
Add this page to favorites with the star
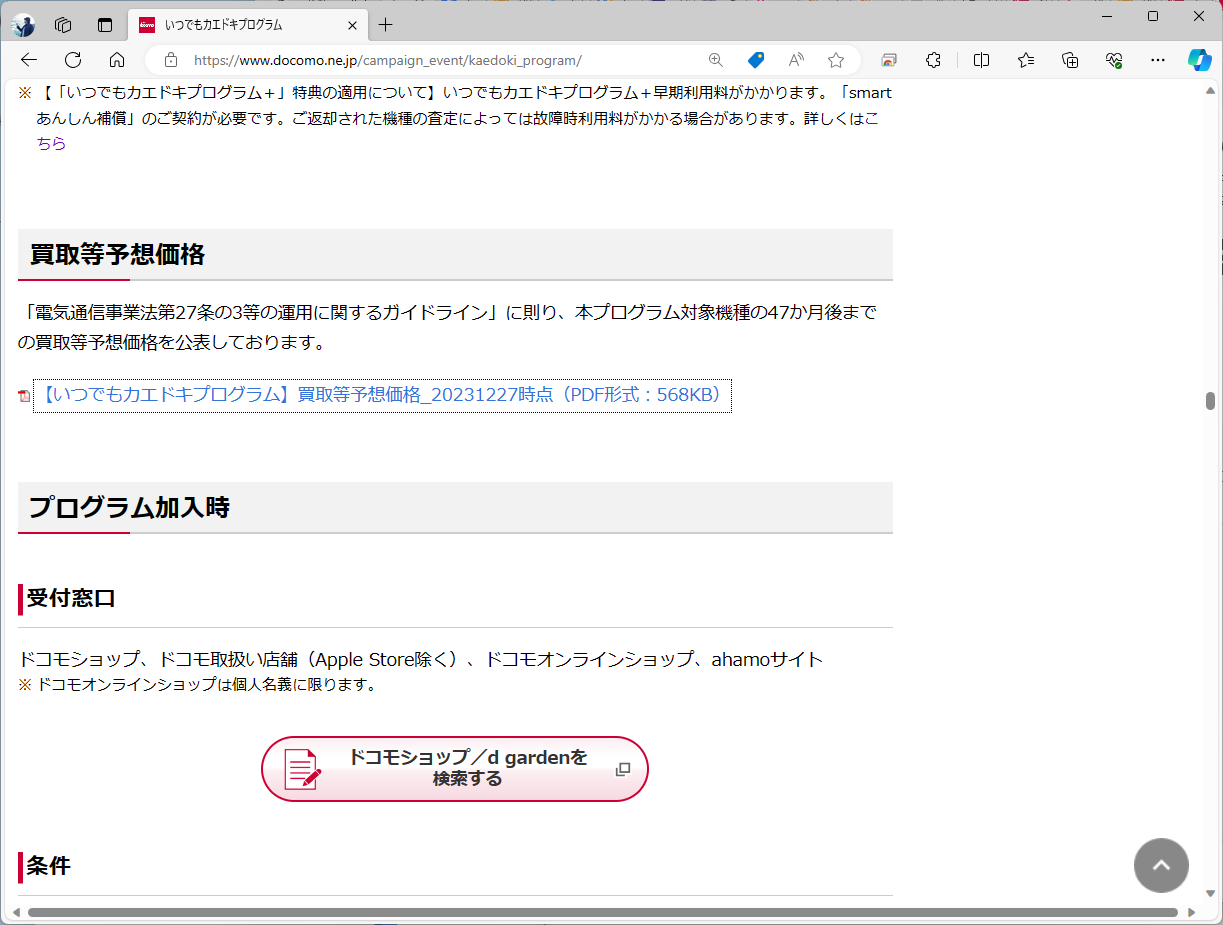(x=836, y=60)
